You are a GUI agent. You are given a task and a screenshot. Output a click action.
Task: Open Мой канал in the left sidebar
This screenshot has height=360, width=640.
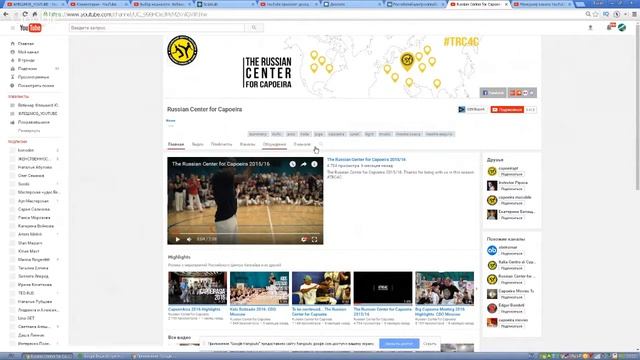click(28, 52)
